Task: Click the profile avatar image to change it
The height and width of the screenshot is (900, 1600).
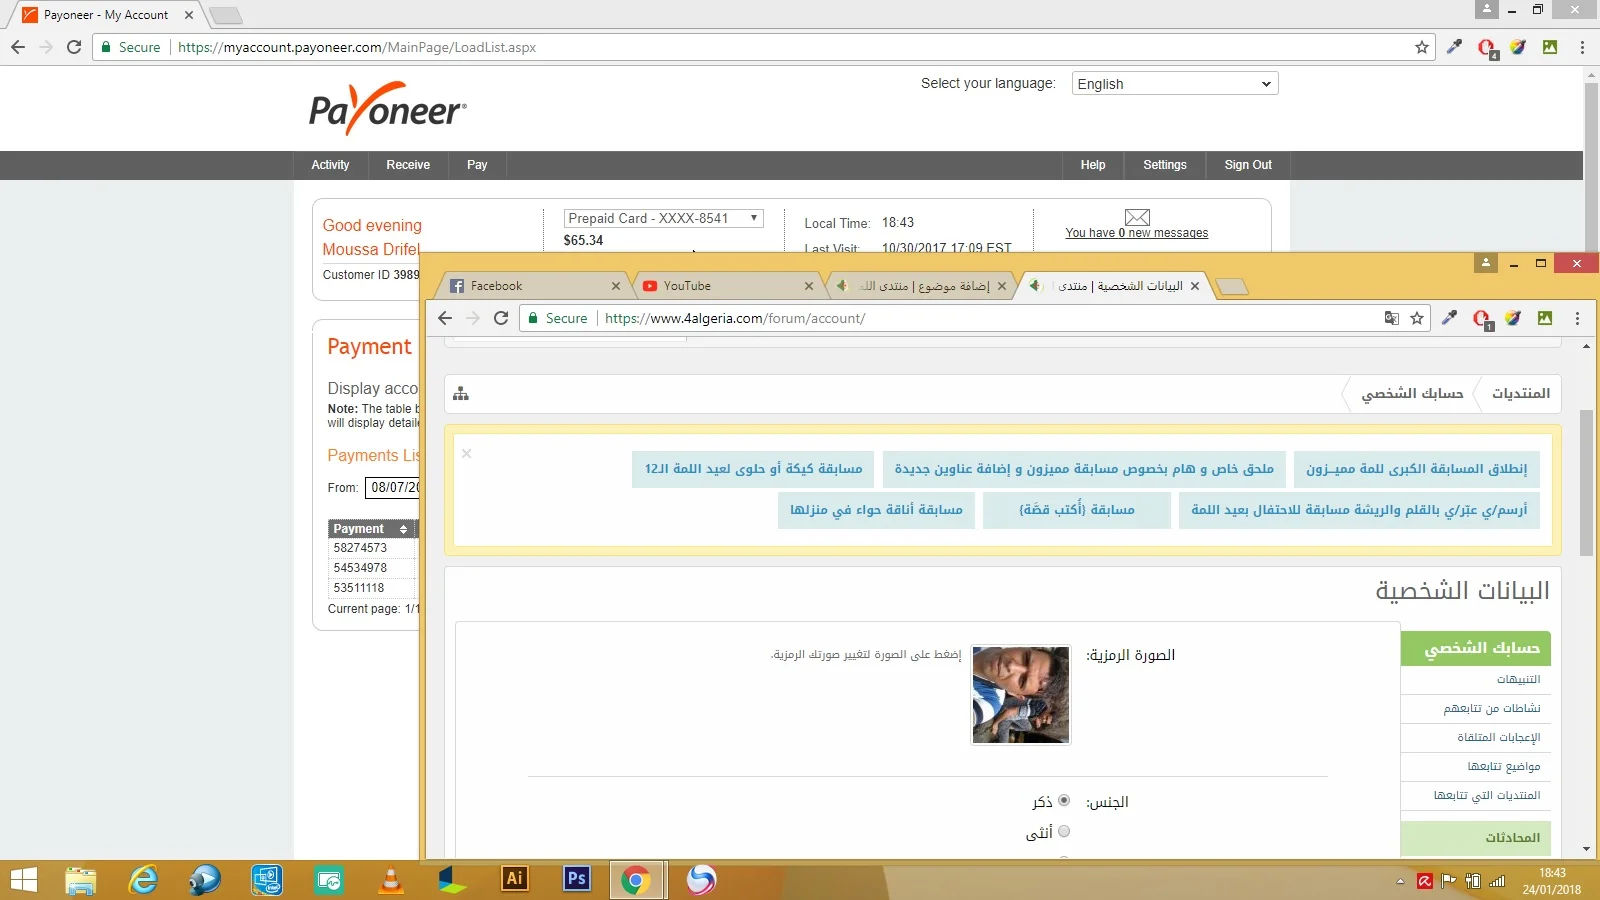Action: click(1021, 695)
